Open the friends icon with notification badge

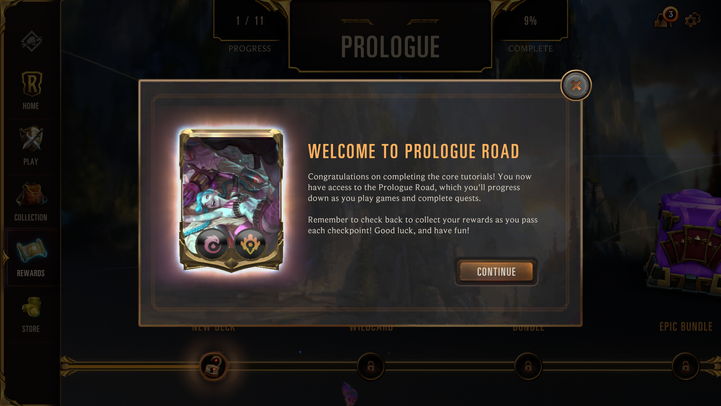pyautogui.click(x=665, y=18)
